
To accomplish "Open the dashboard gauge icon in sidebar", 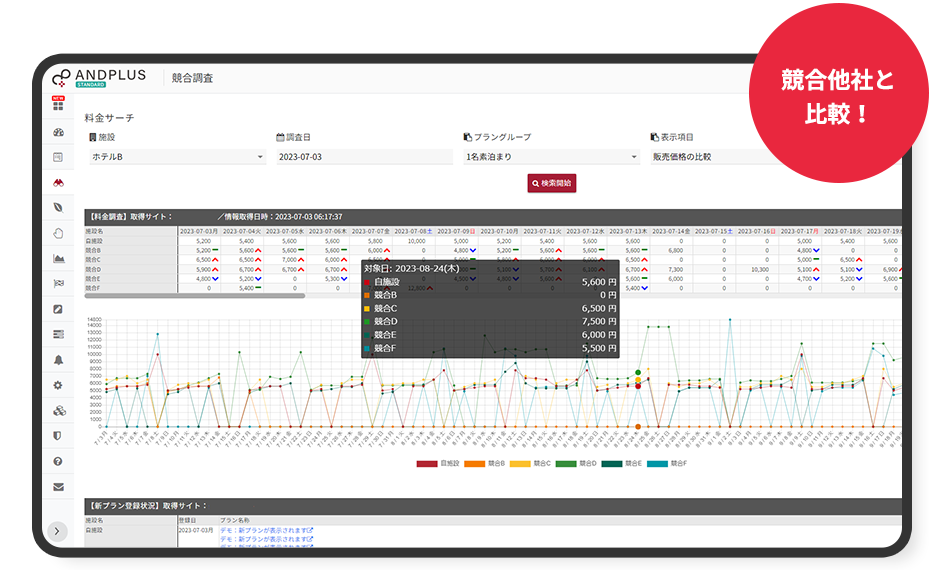I will (x=58, y=131).
